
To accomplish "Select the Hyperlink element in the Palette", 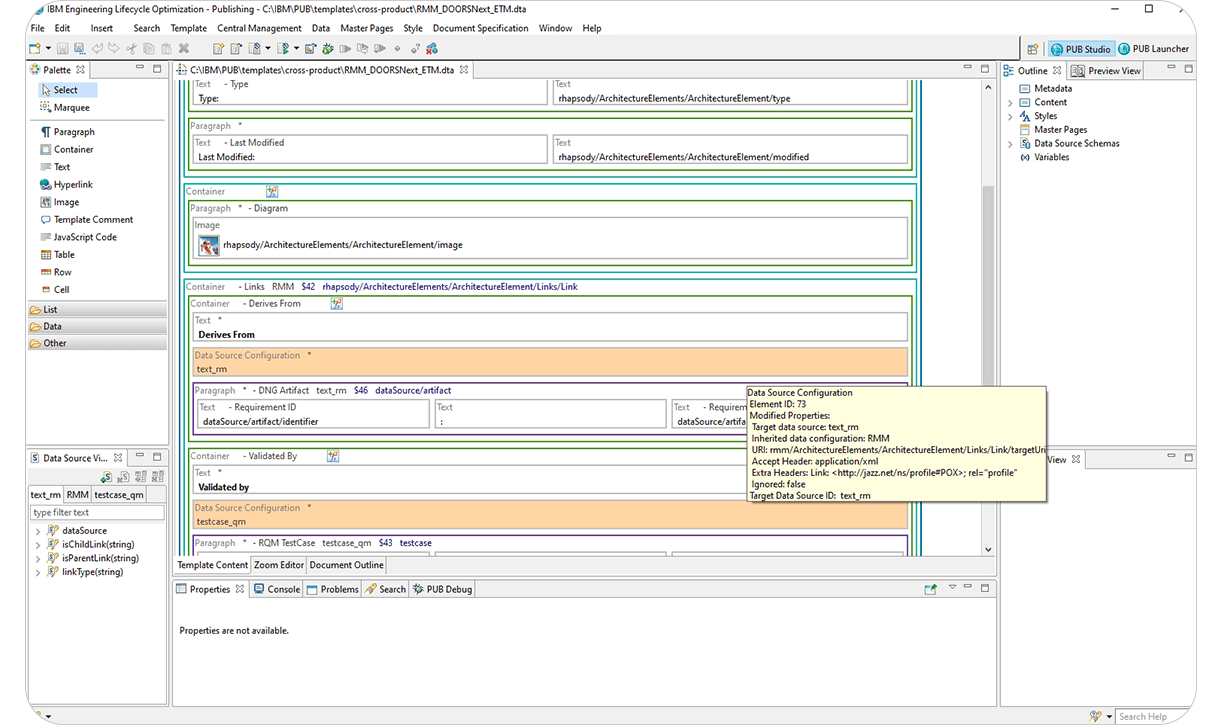I will click(x=71, y=184).
